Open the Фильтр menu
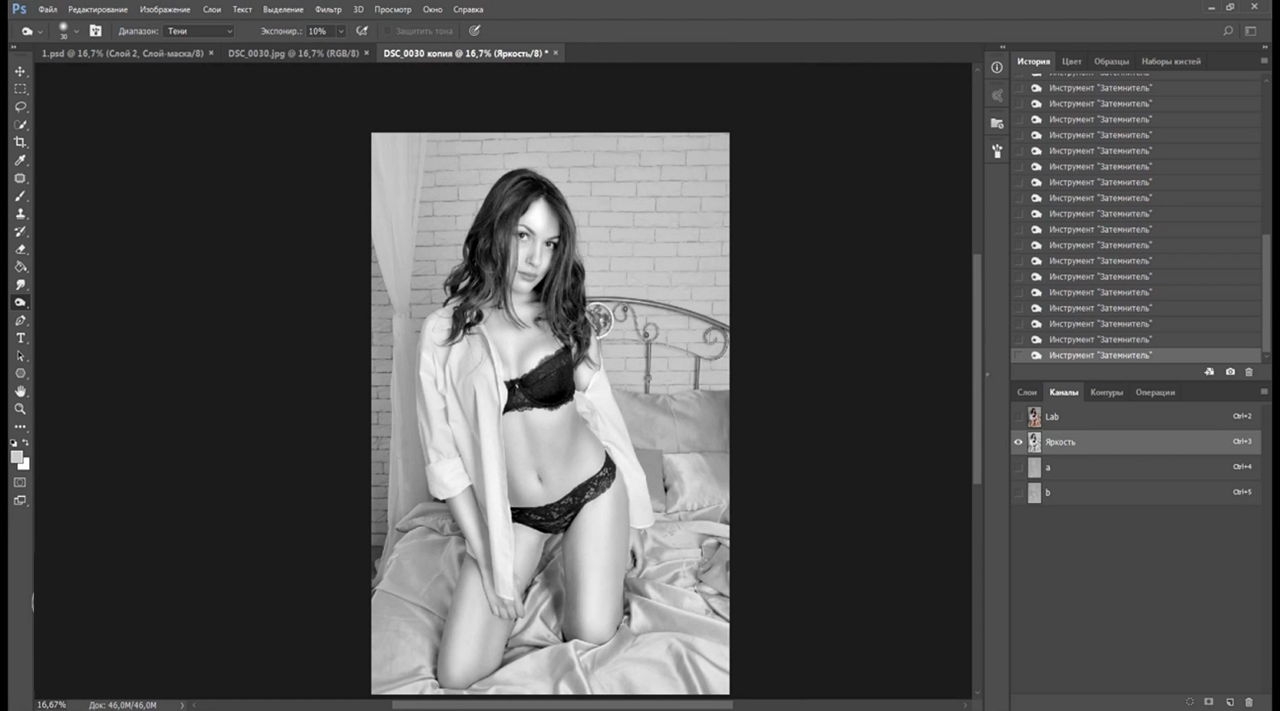Image resolution: width=1280 pixels, height=711 pixels. 328,9
